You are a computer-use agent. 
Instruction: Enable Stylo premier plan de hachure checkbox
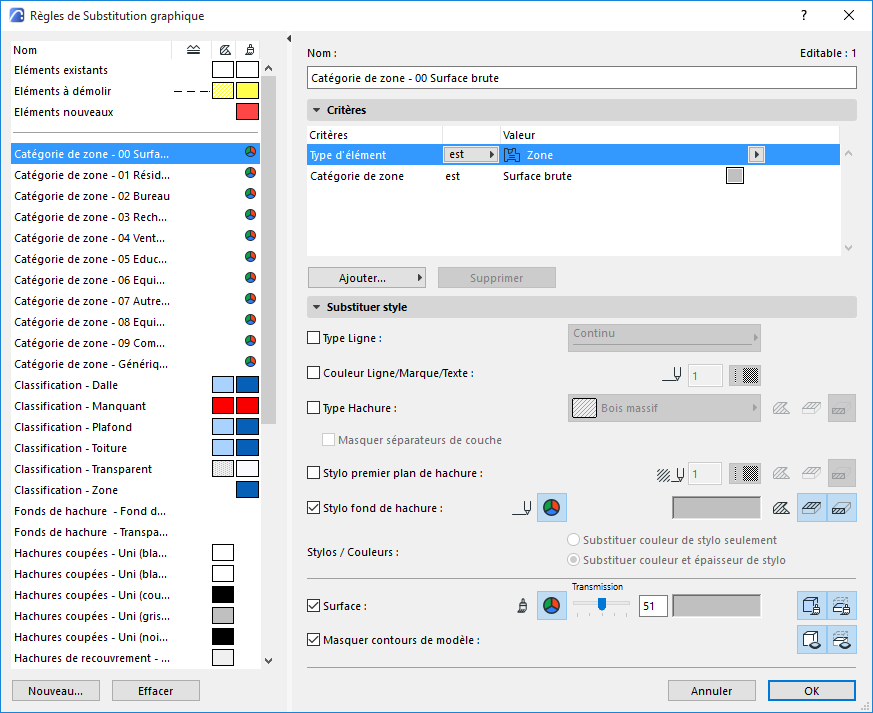[313, 473]
